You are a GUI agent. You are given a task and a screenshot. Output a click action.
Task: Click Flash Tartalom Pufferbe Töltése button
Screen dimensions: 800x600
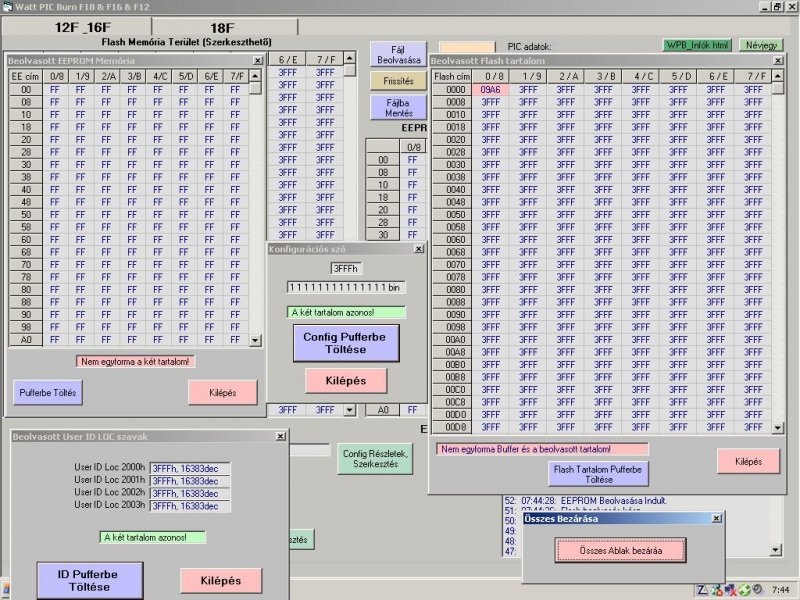[598, 474]
